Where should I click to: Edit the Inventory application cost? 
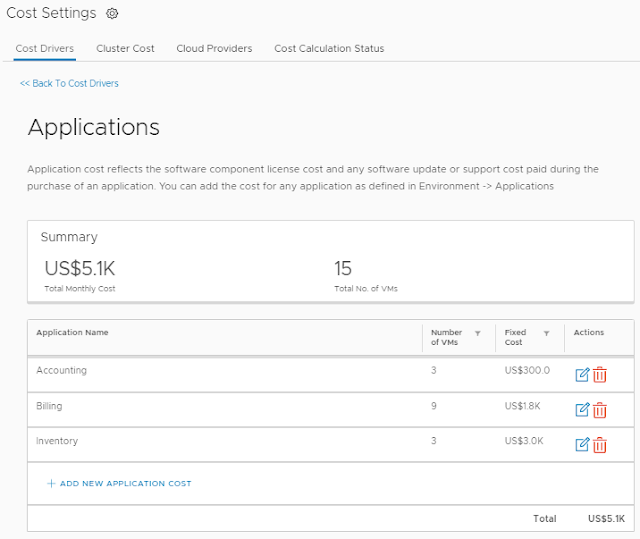coord(582,445)
